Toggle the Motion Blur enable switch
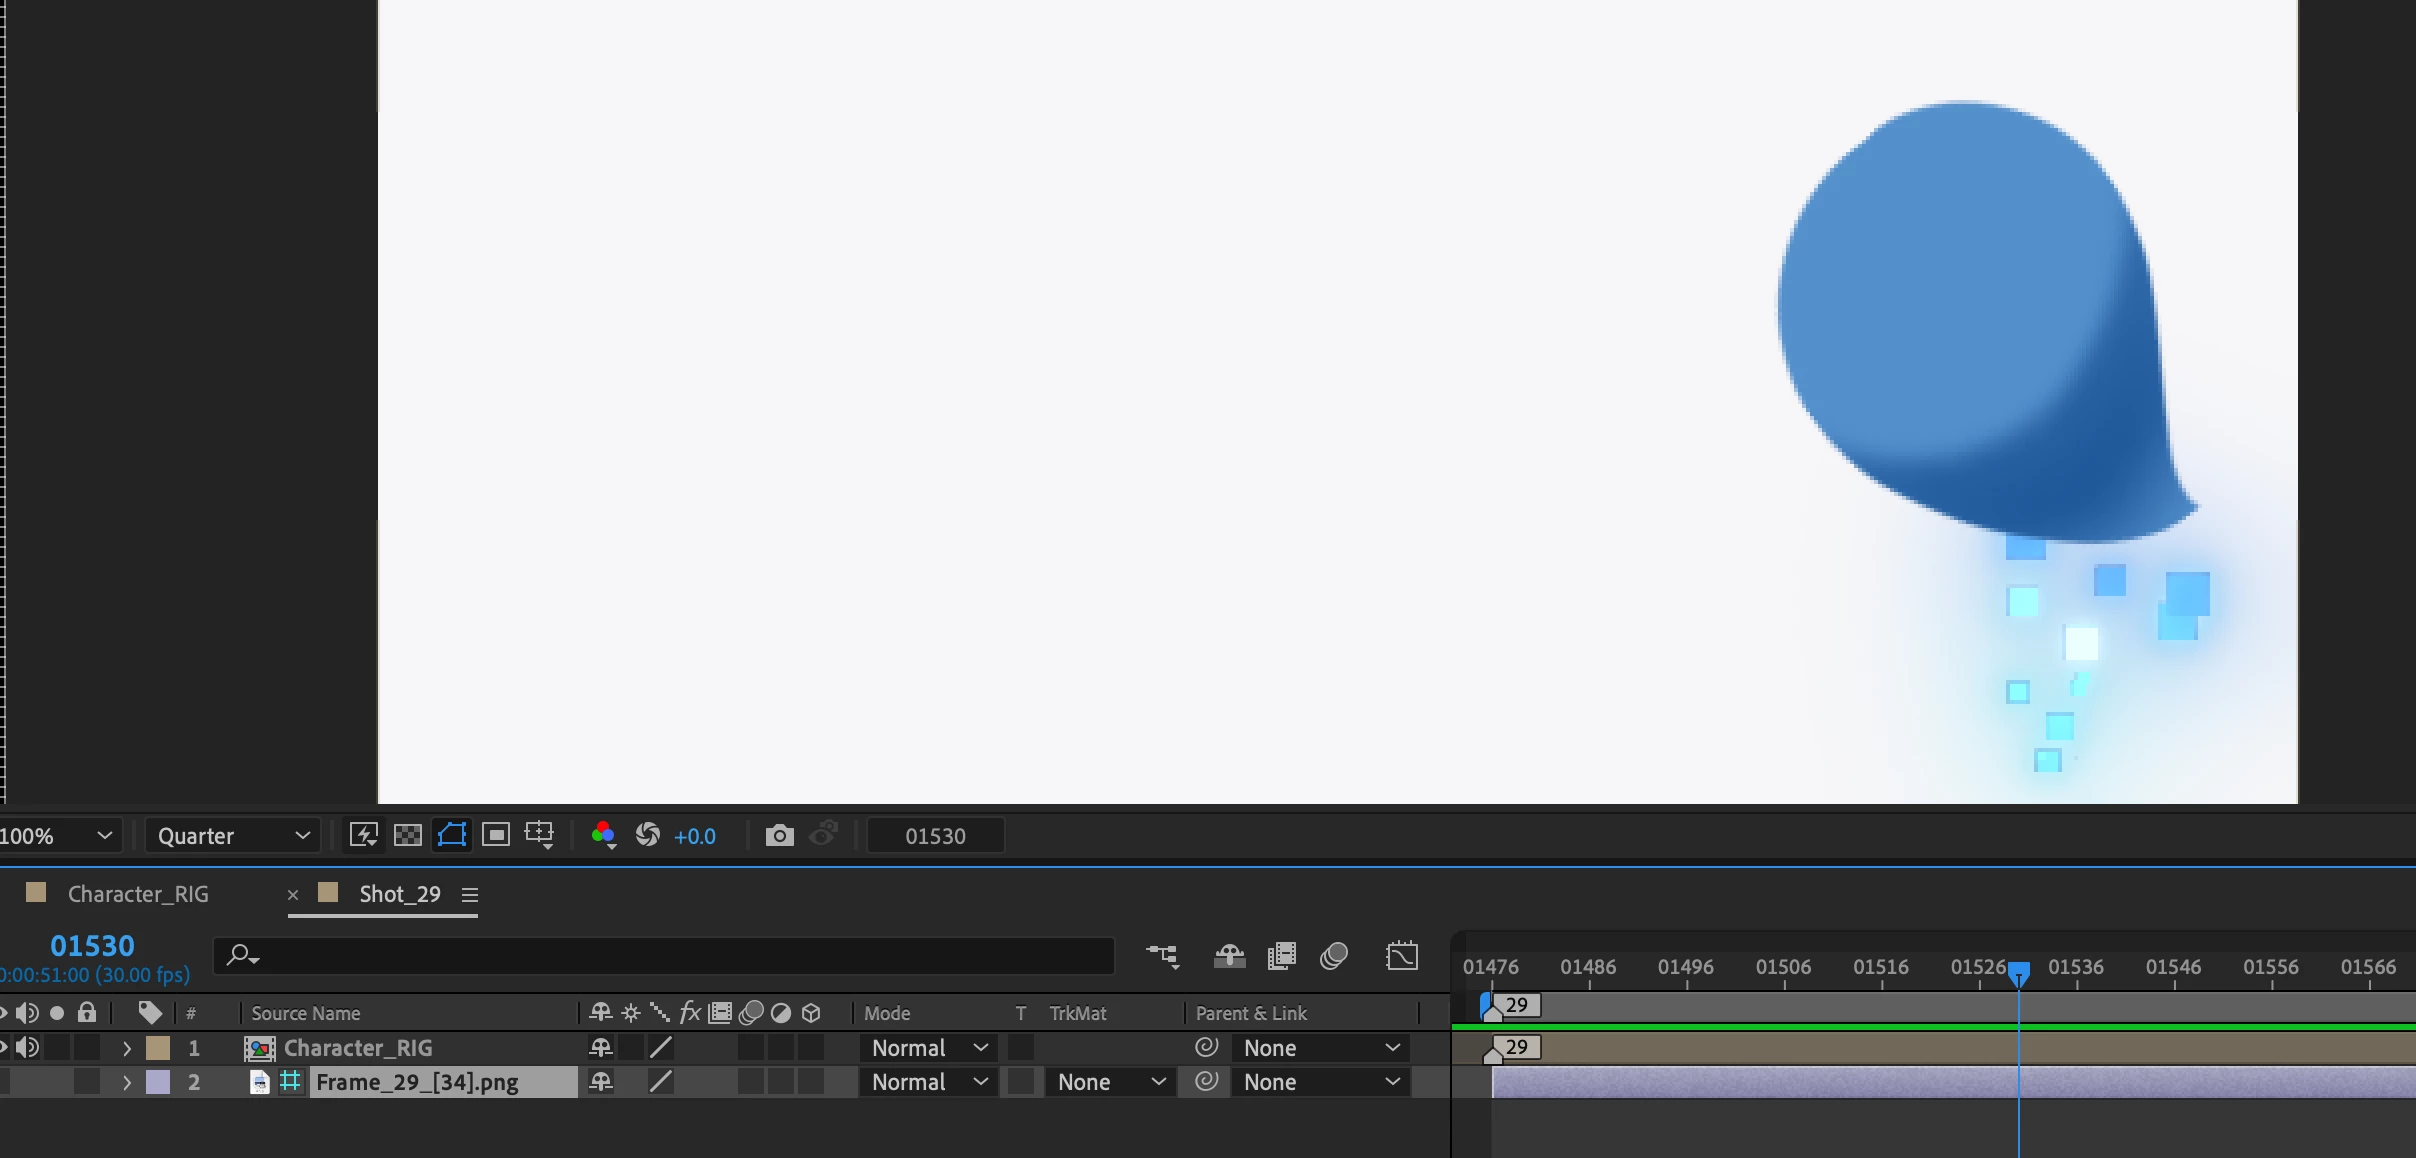 pyautogui.click(x=1334, y=956)
